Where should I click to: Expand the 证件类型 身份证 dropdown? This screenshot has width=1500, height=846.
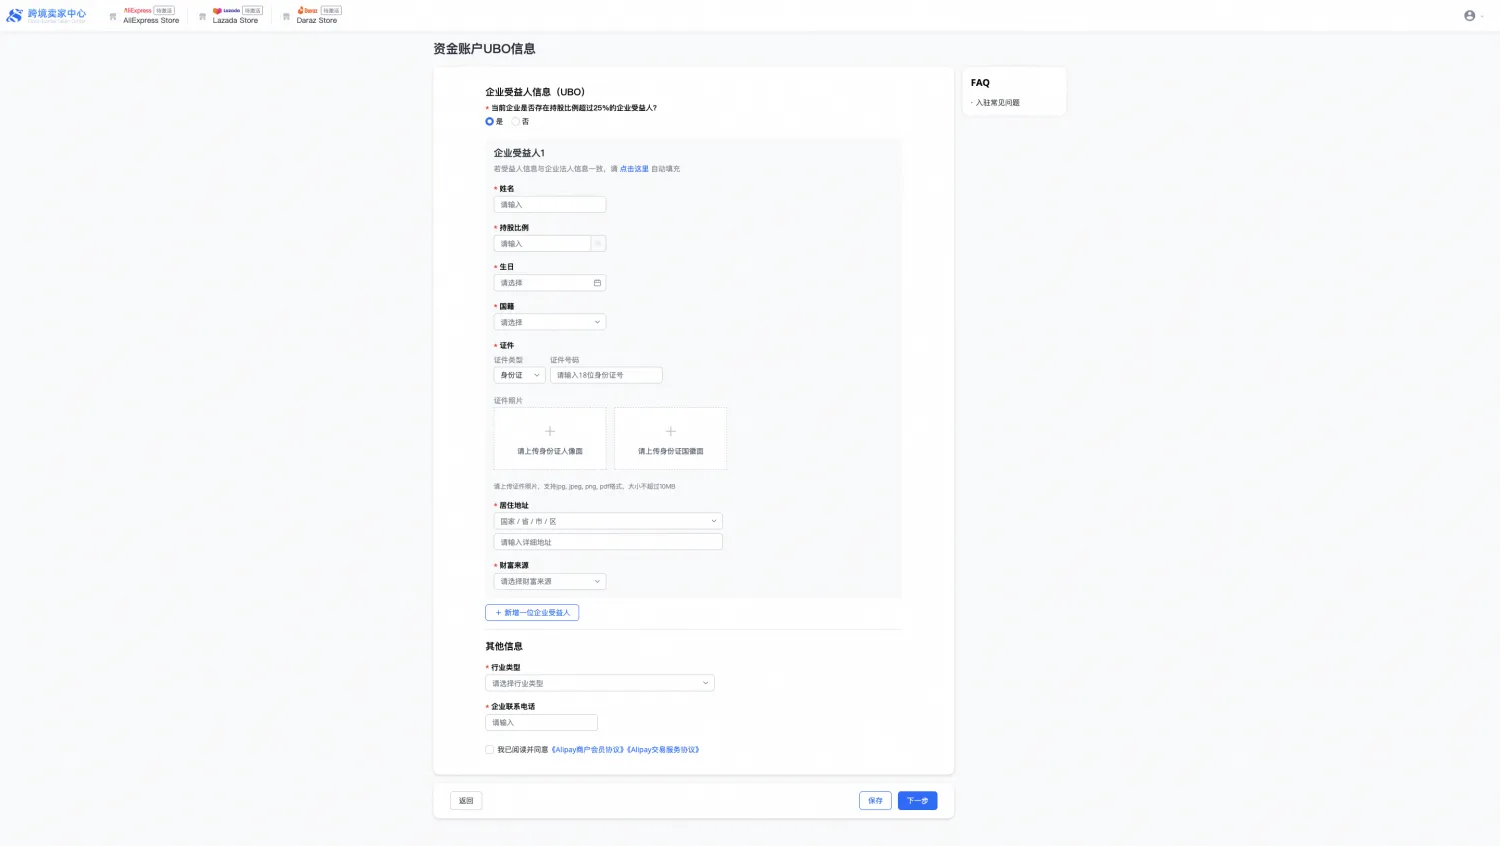tap(519, 375)
